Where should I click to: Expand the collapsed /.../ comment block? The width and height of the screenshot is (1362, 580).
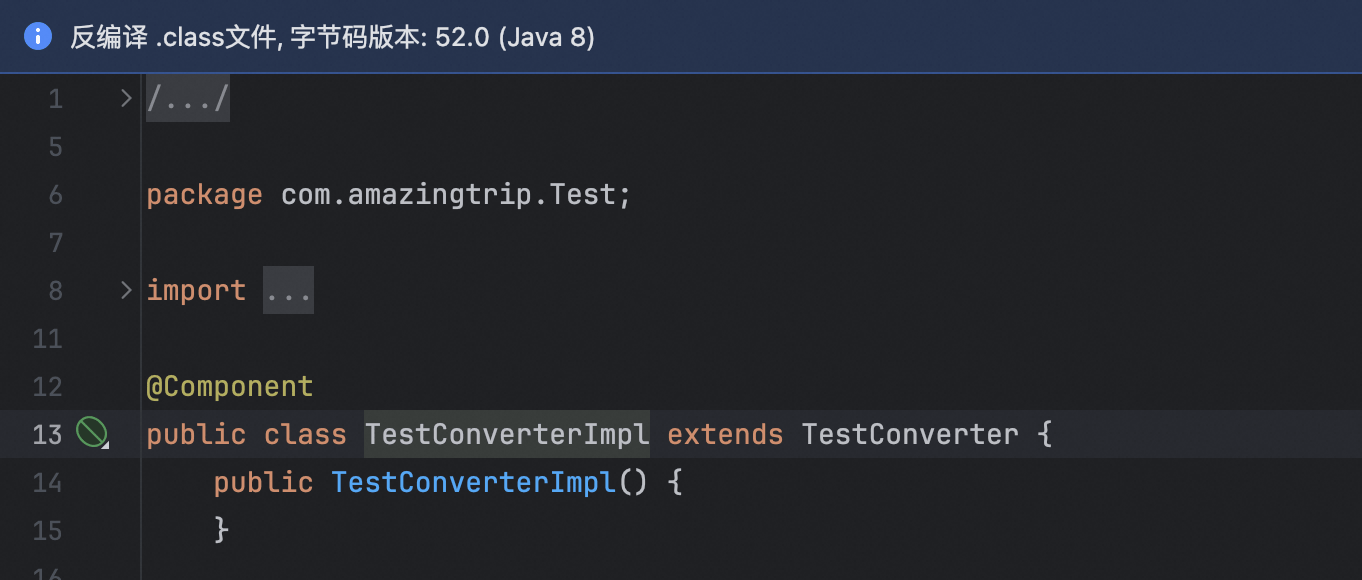click(188, 98)
